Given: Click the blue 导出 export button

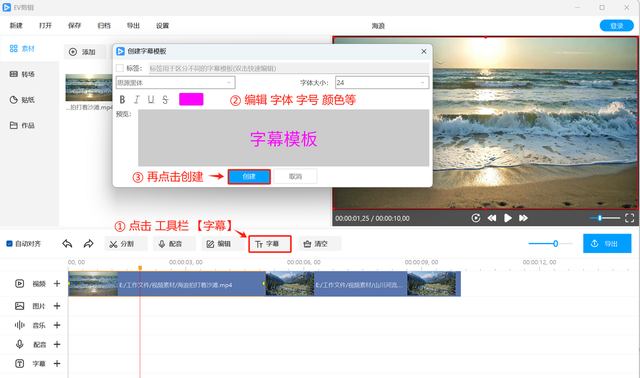Looking at the screenshot, I should (x=607, y=244).
